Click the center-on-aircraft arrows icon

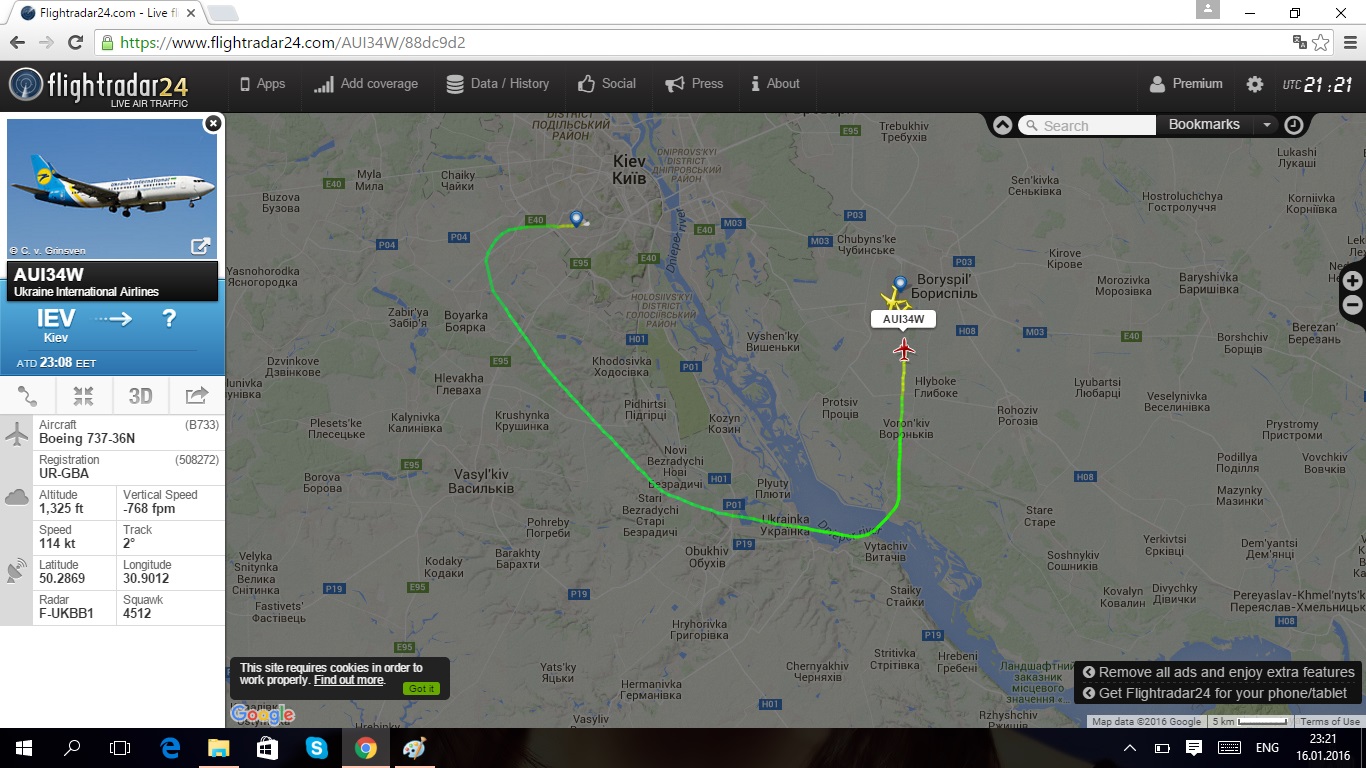[x=83, y=396]
